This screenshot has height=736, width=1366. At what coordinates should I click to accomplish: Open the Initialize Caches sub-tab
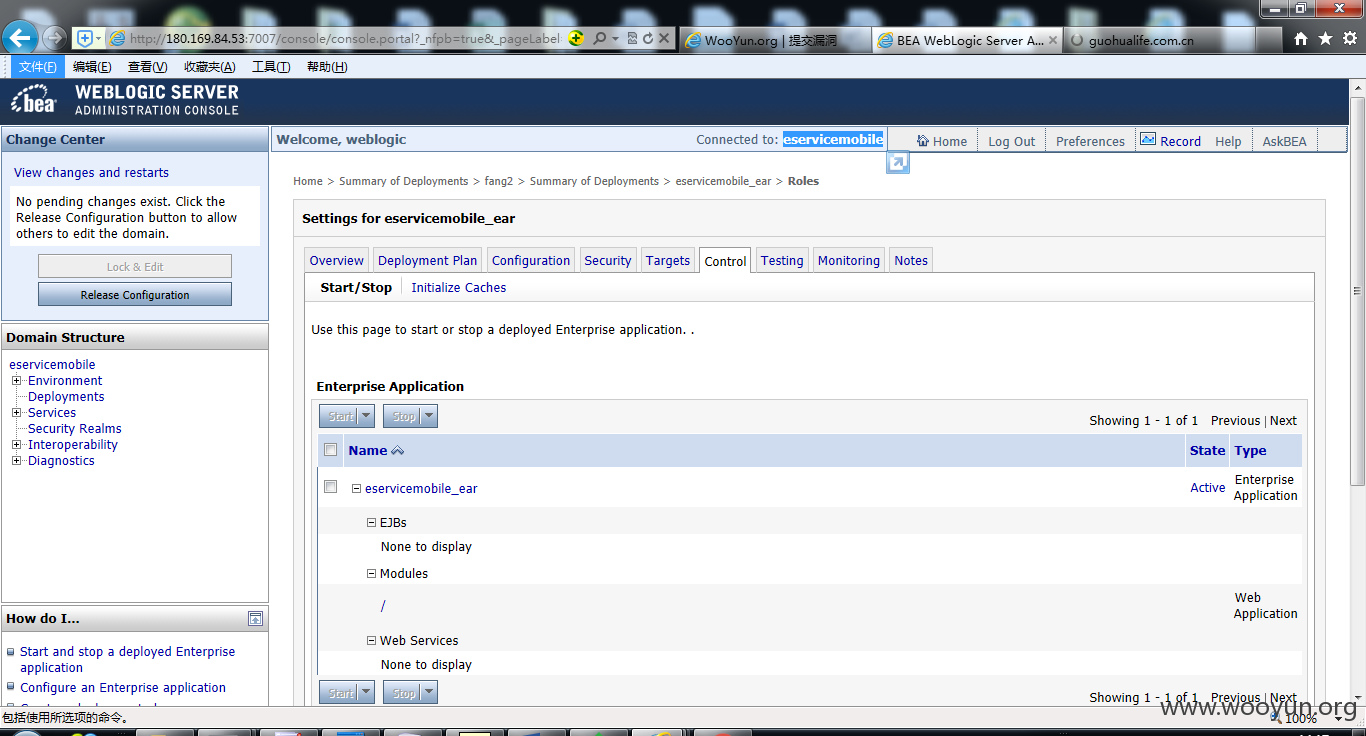[x=459, y=287]
